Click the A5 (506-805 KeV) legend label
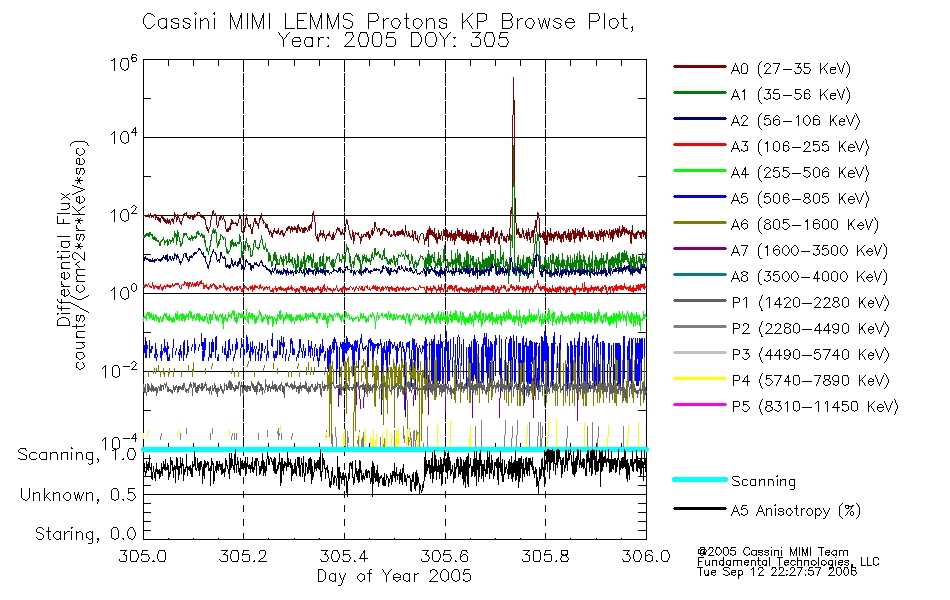The width and height of the screenshot is (950, 600). 800,199
